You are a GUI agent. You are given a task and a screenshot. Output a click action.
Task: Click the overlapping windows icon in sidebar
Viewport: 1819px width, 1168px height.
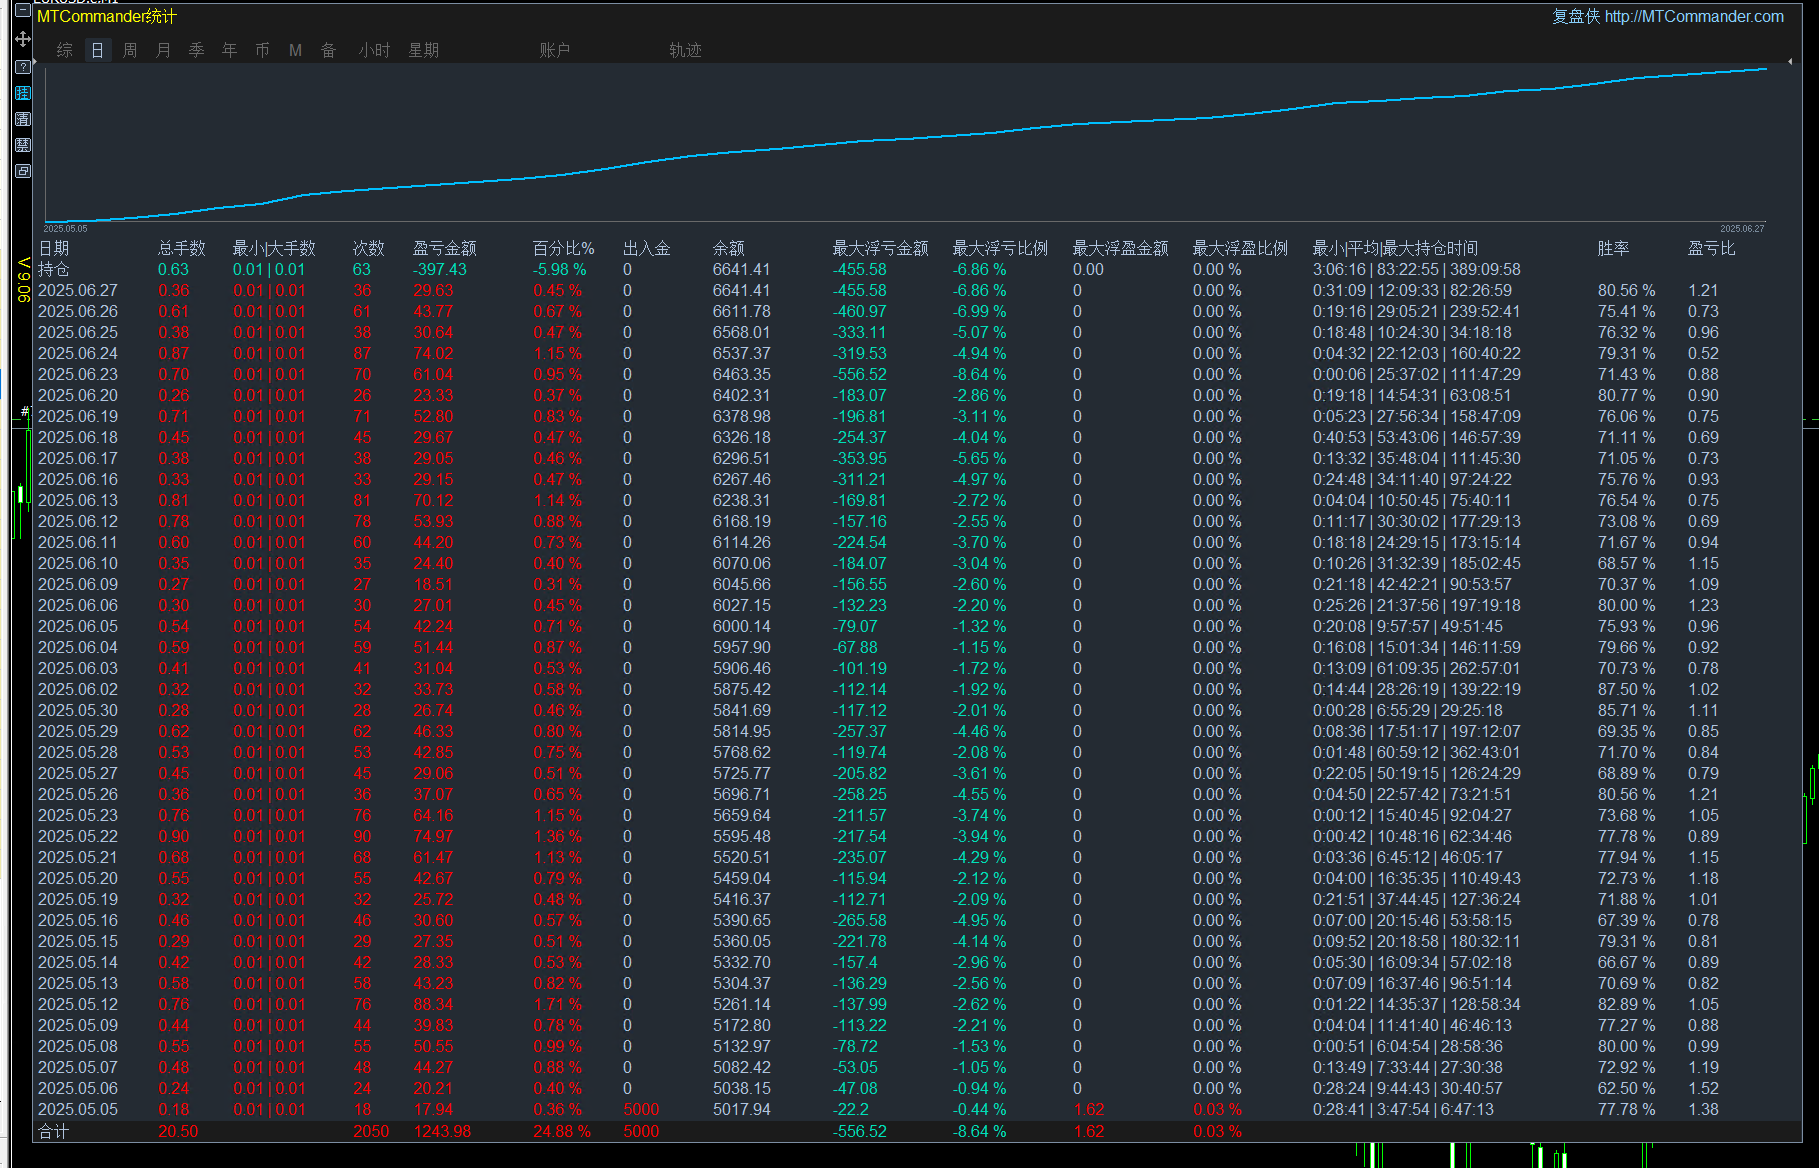[23, 171]
